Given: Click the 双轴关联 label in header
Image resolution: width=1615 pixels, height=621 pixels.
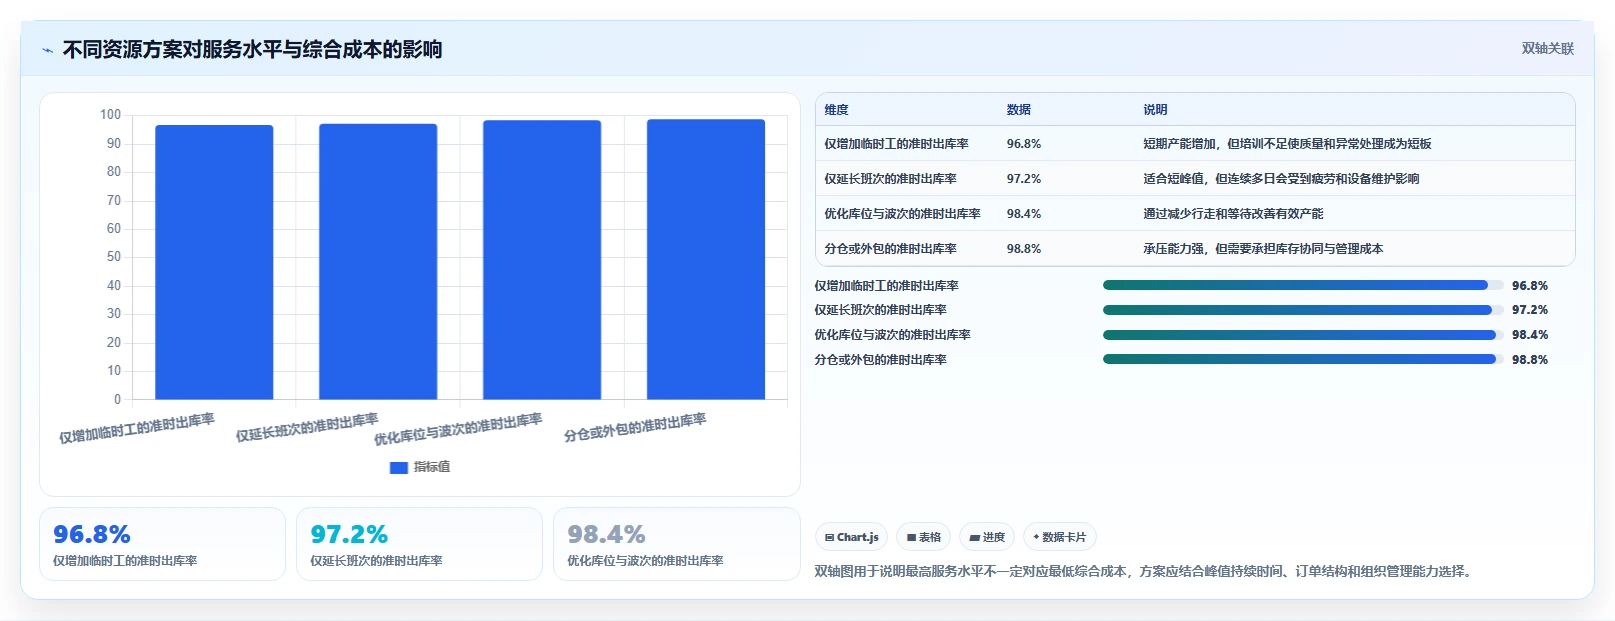Looking at the screenshot, I should point(1547,48).
